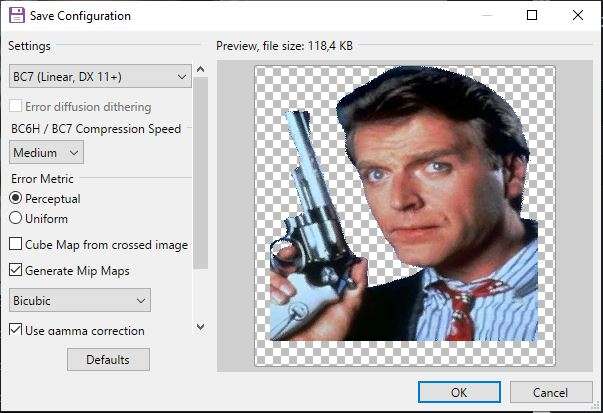603x413 pixels.
Task: Click the Defaults button
Action: pos(108,360)
